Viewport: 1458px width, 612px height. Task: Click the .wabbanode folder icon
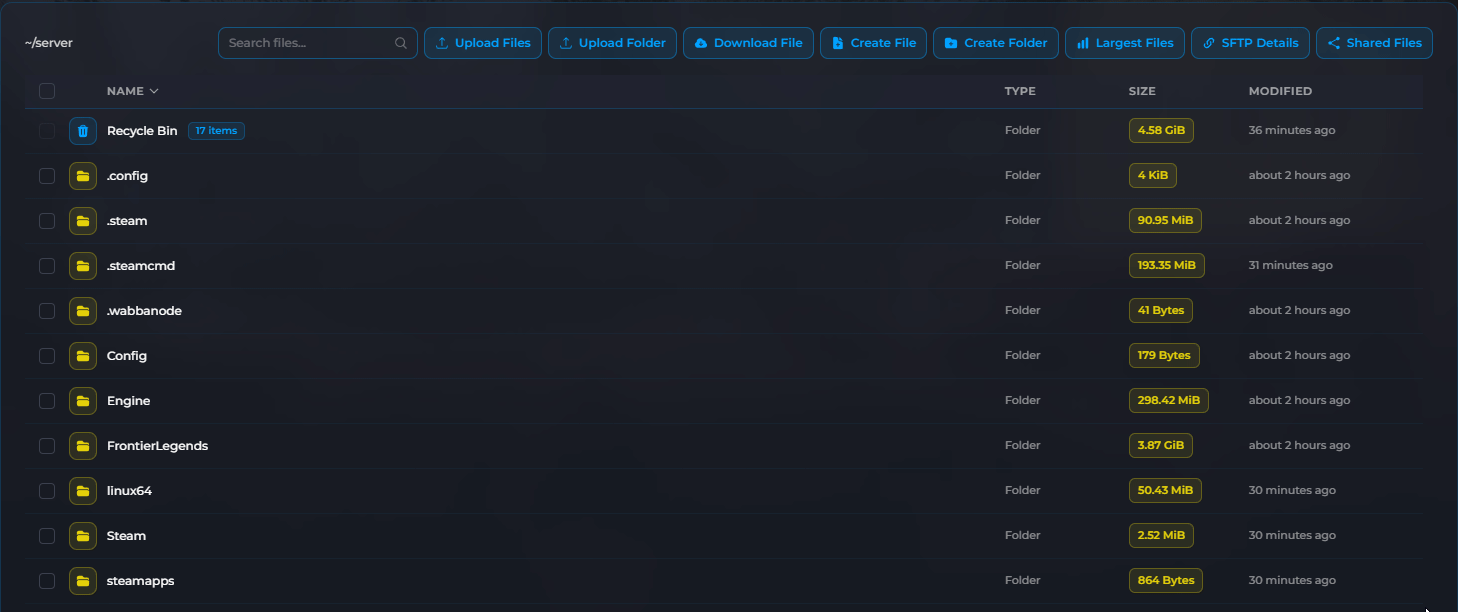pyautogui.click(x=83, y=311)
